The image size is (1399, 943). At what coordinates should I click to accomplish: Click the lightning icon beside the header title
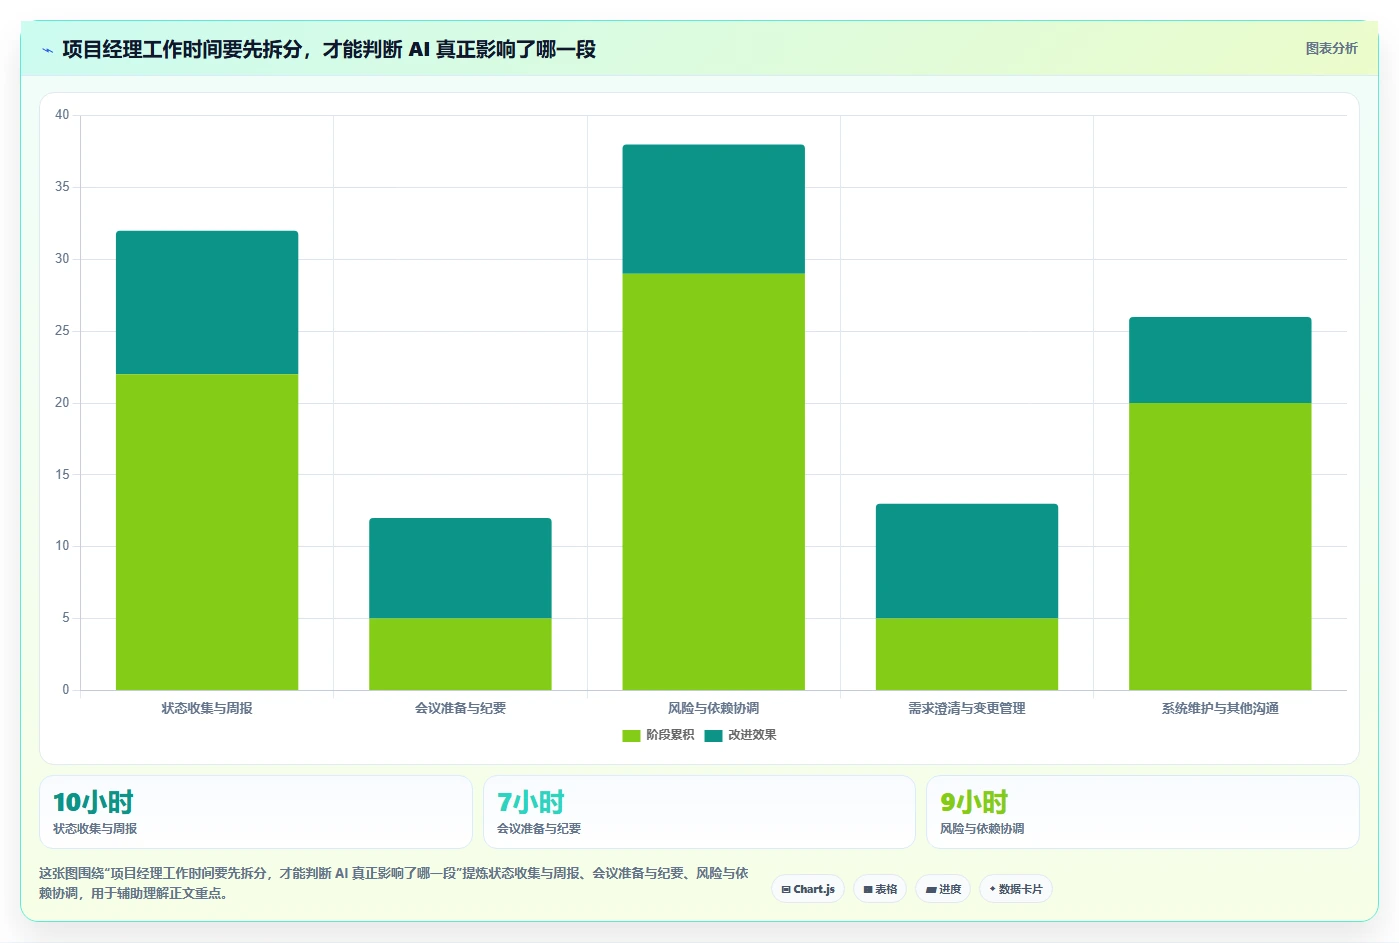tap(47, 50)
